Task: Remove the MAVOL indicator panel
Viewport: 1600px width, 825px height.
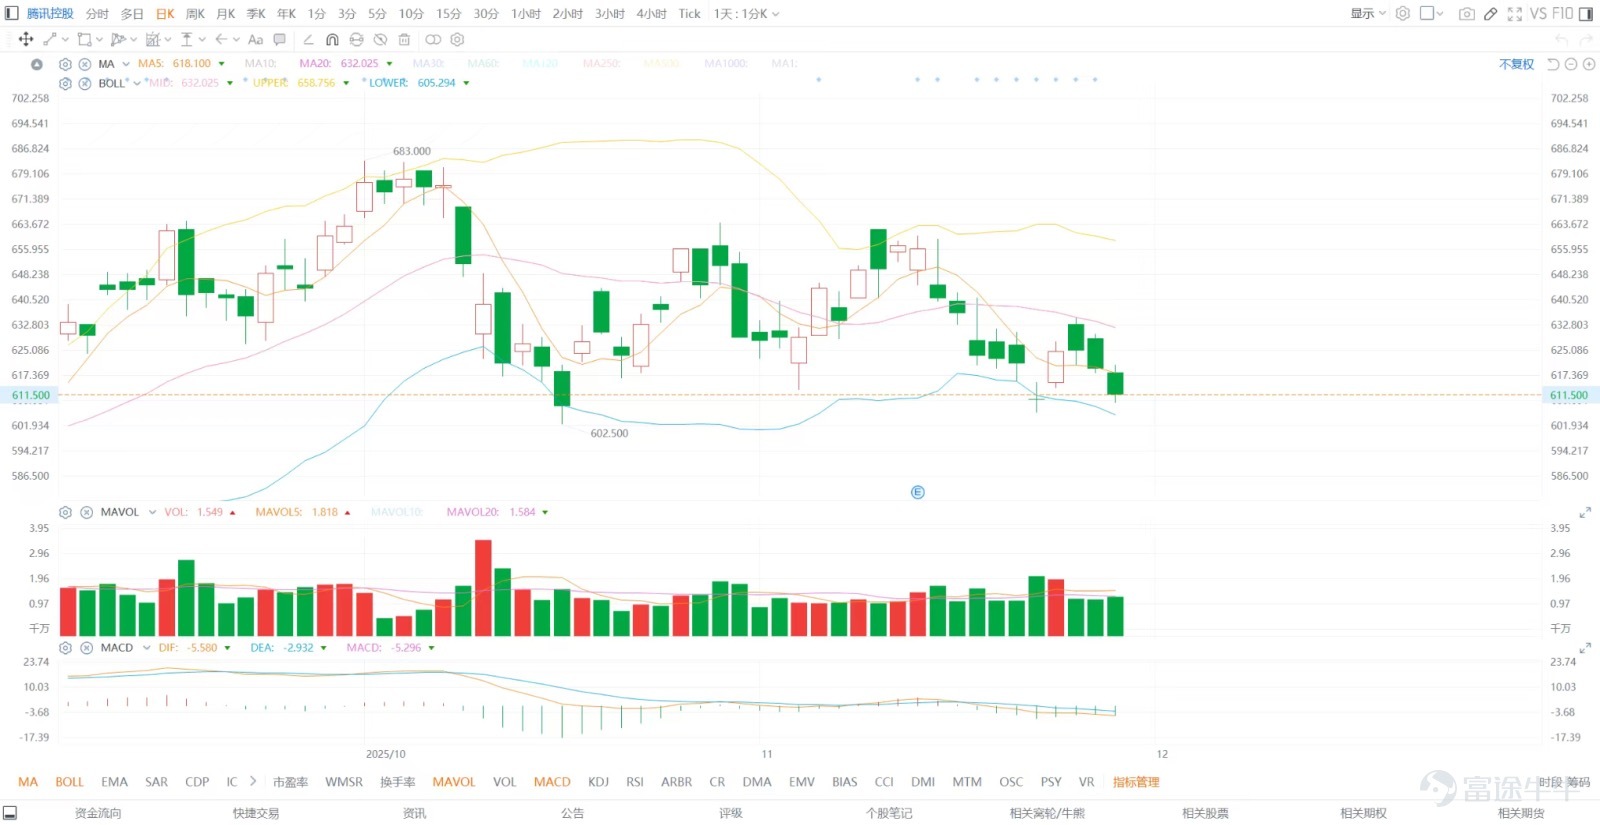Action: [87, 512]
